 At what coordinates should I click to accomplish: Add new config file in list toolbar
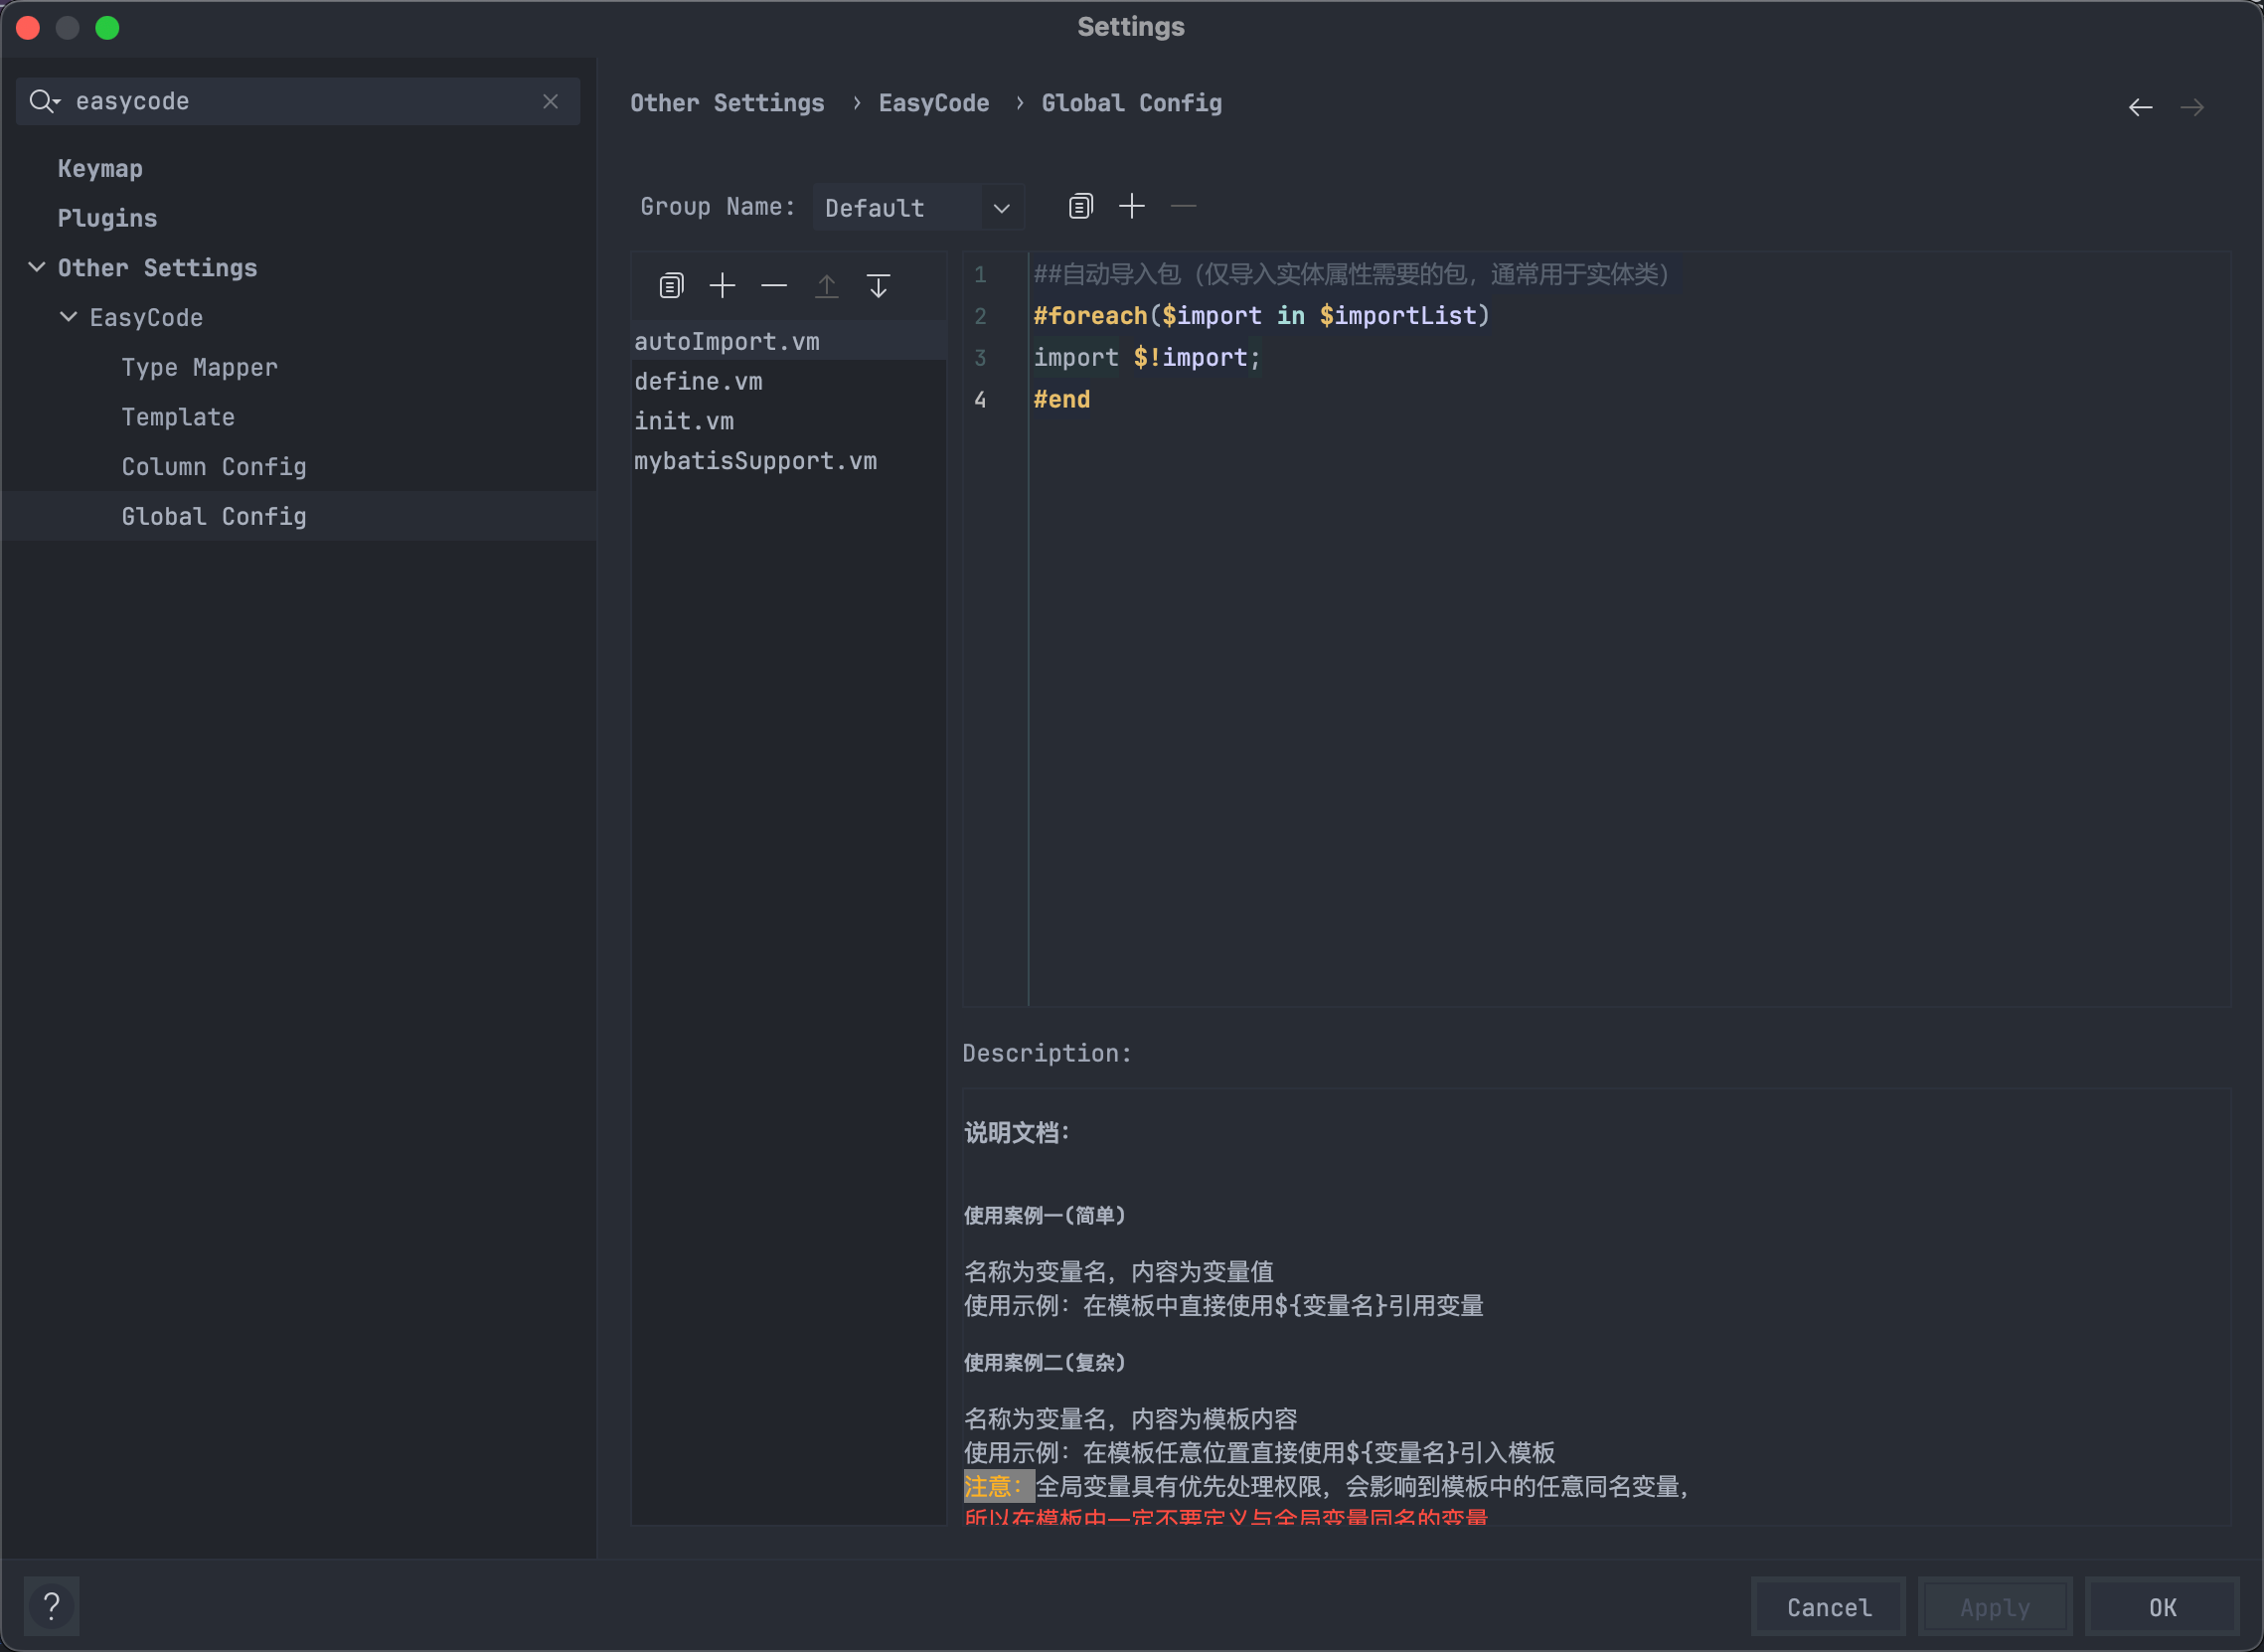point(722,286)
